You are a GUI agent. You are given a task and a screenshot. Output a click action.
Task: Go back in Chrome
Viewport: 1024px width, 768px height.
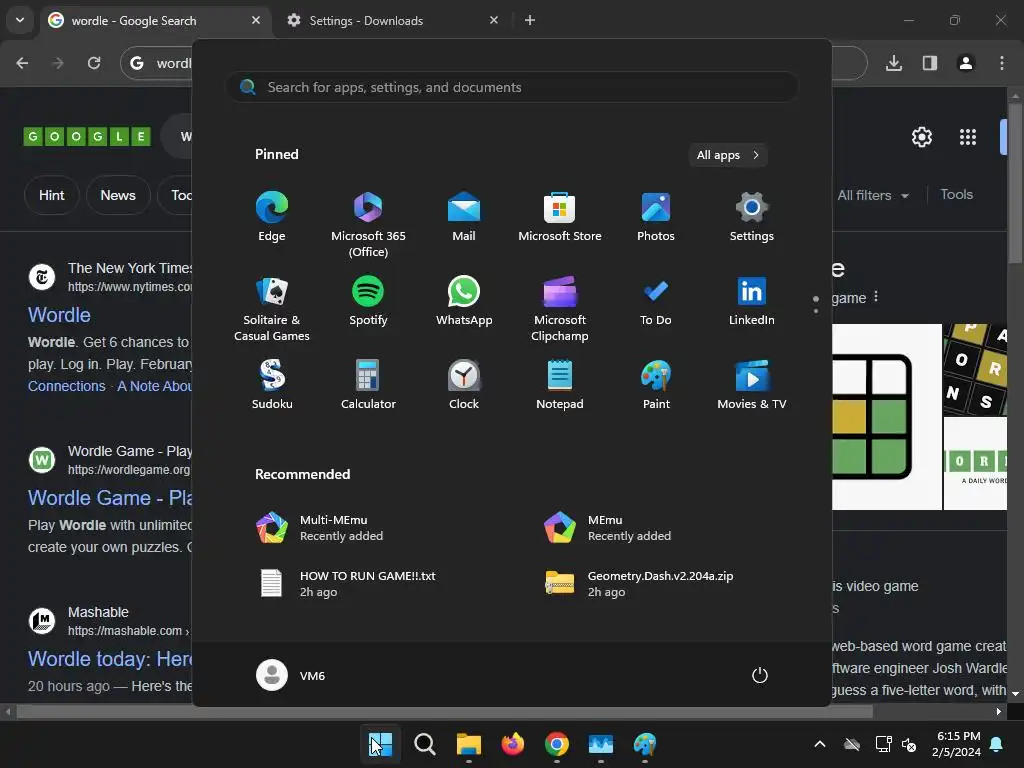pos(22,63)
